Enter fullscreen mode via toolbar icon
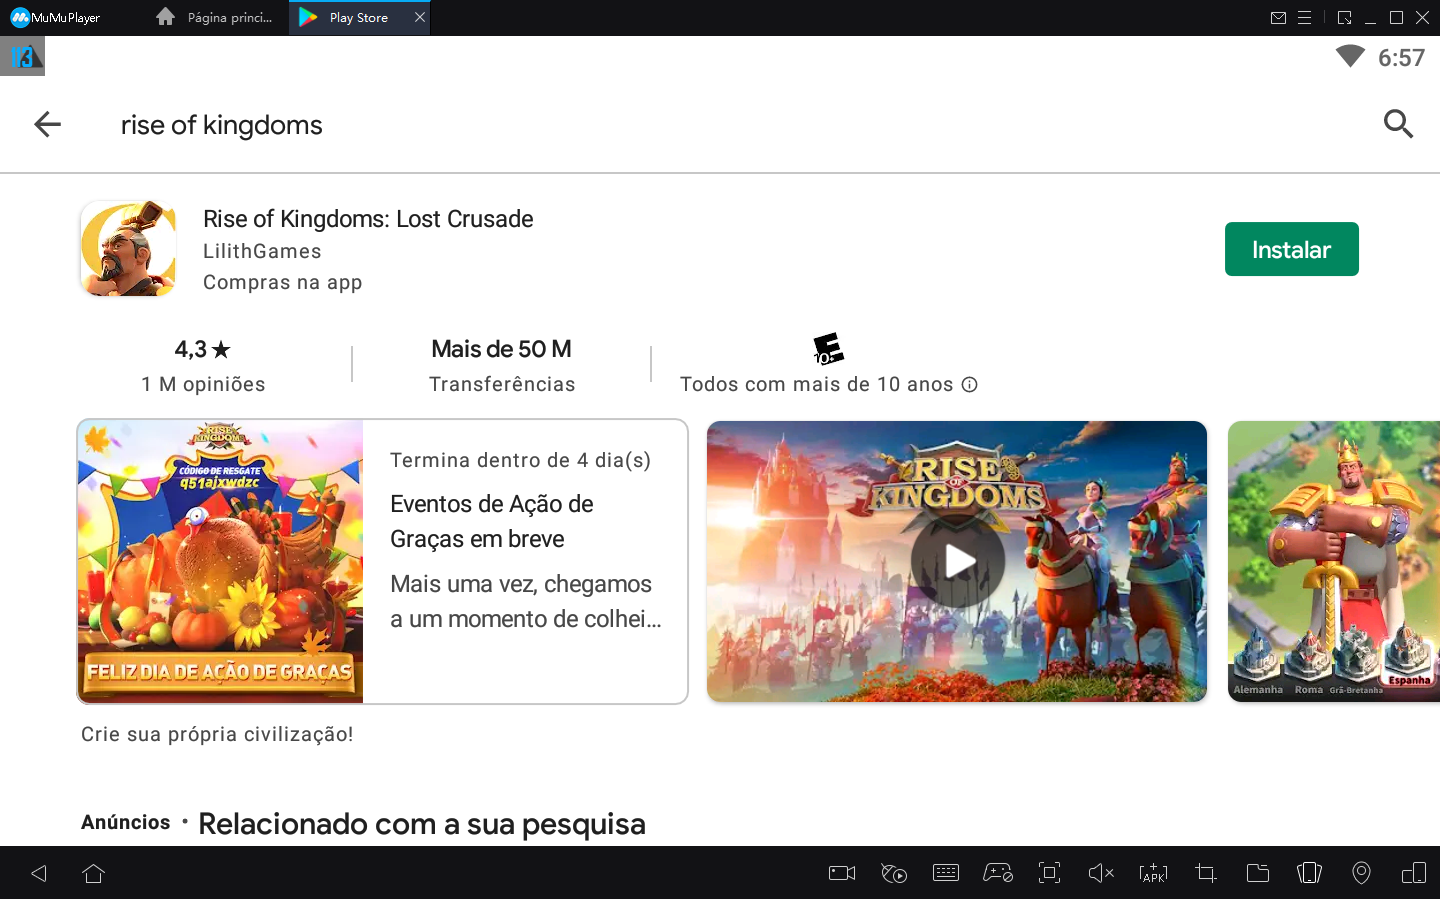This screenshot has height=899, width=1440. [1049, 872]
